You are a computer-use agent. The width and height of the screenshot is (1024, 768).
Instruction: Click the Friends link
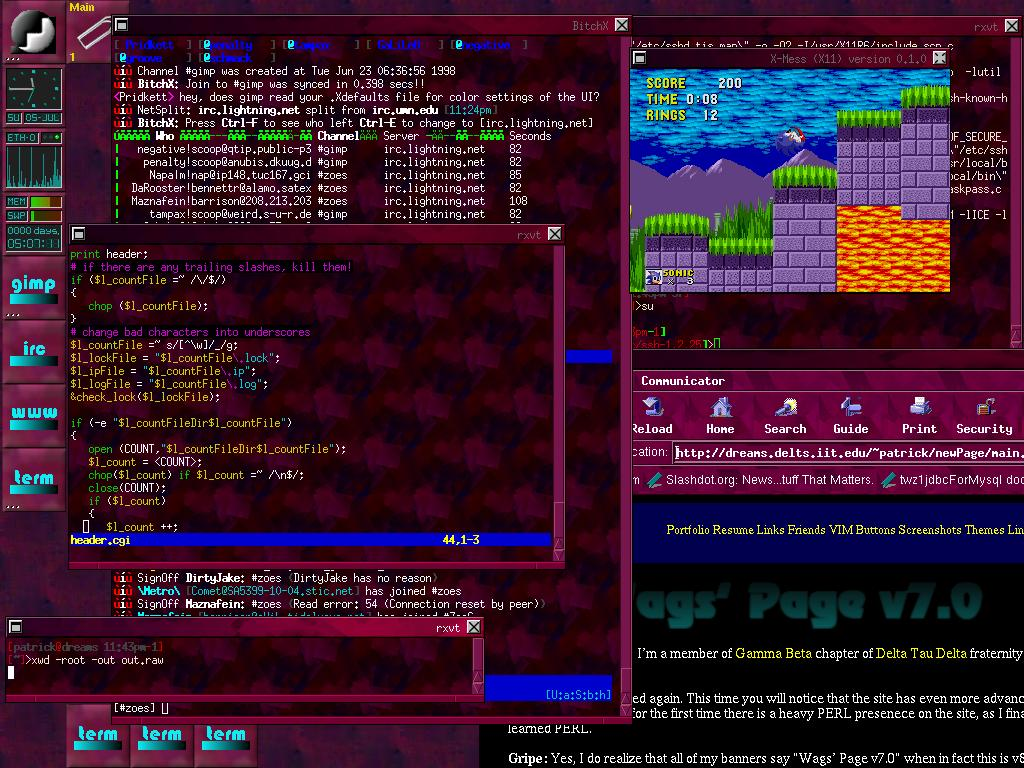point(807,530)
